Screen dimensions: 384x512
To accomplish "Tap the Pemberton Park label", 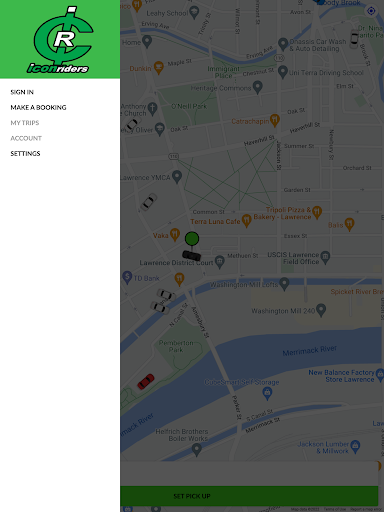I will (176, 346).
